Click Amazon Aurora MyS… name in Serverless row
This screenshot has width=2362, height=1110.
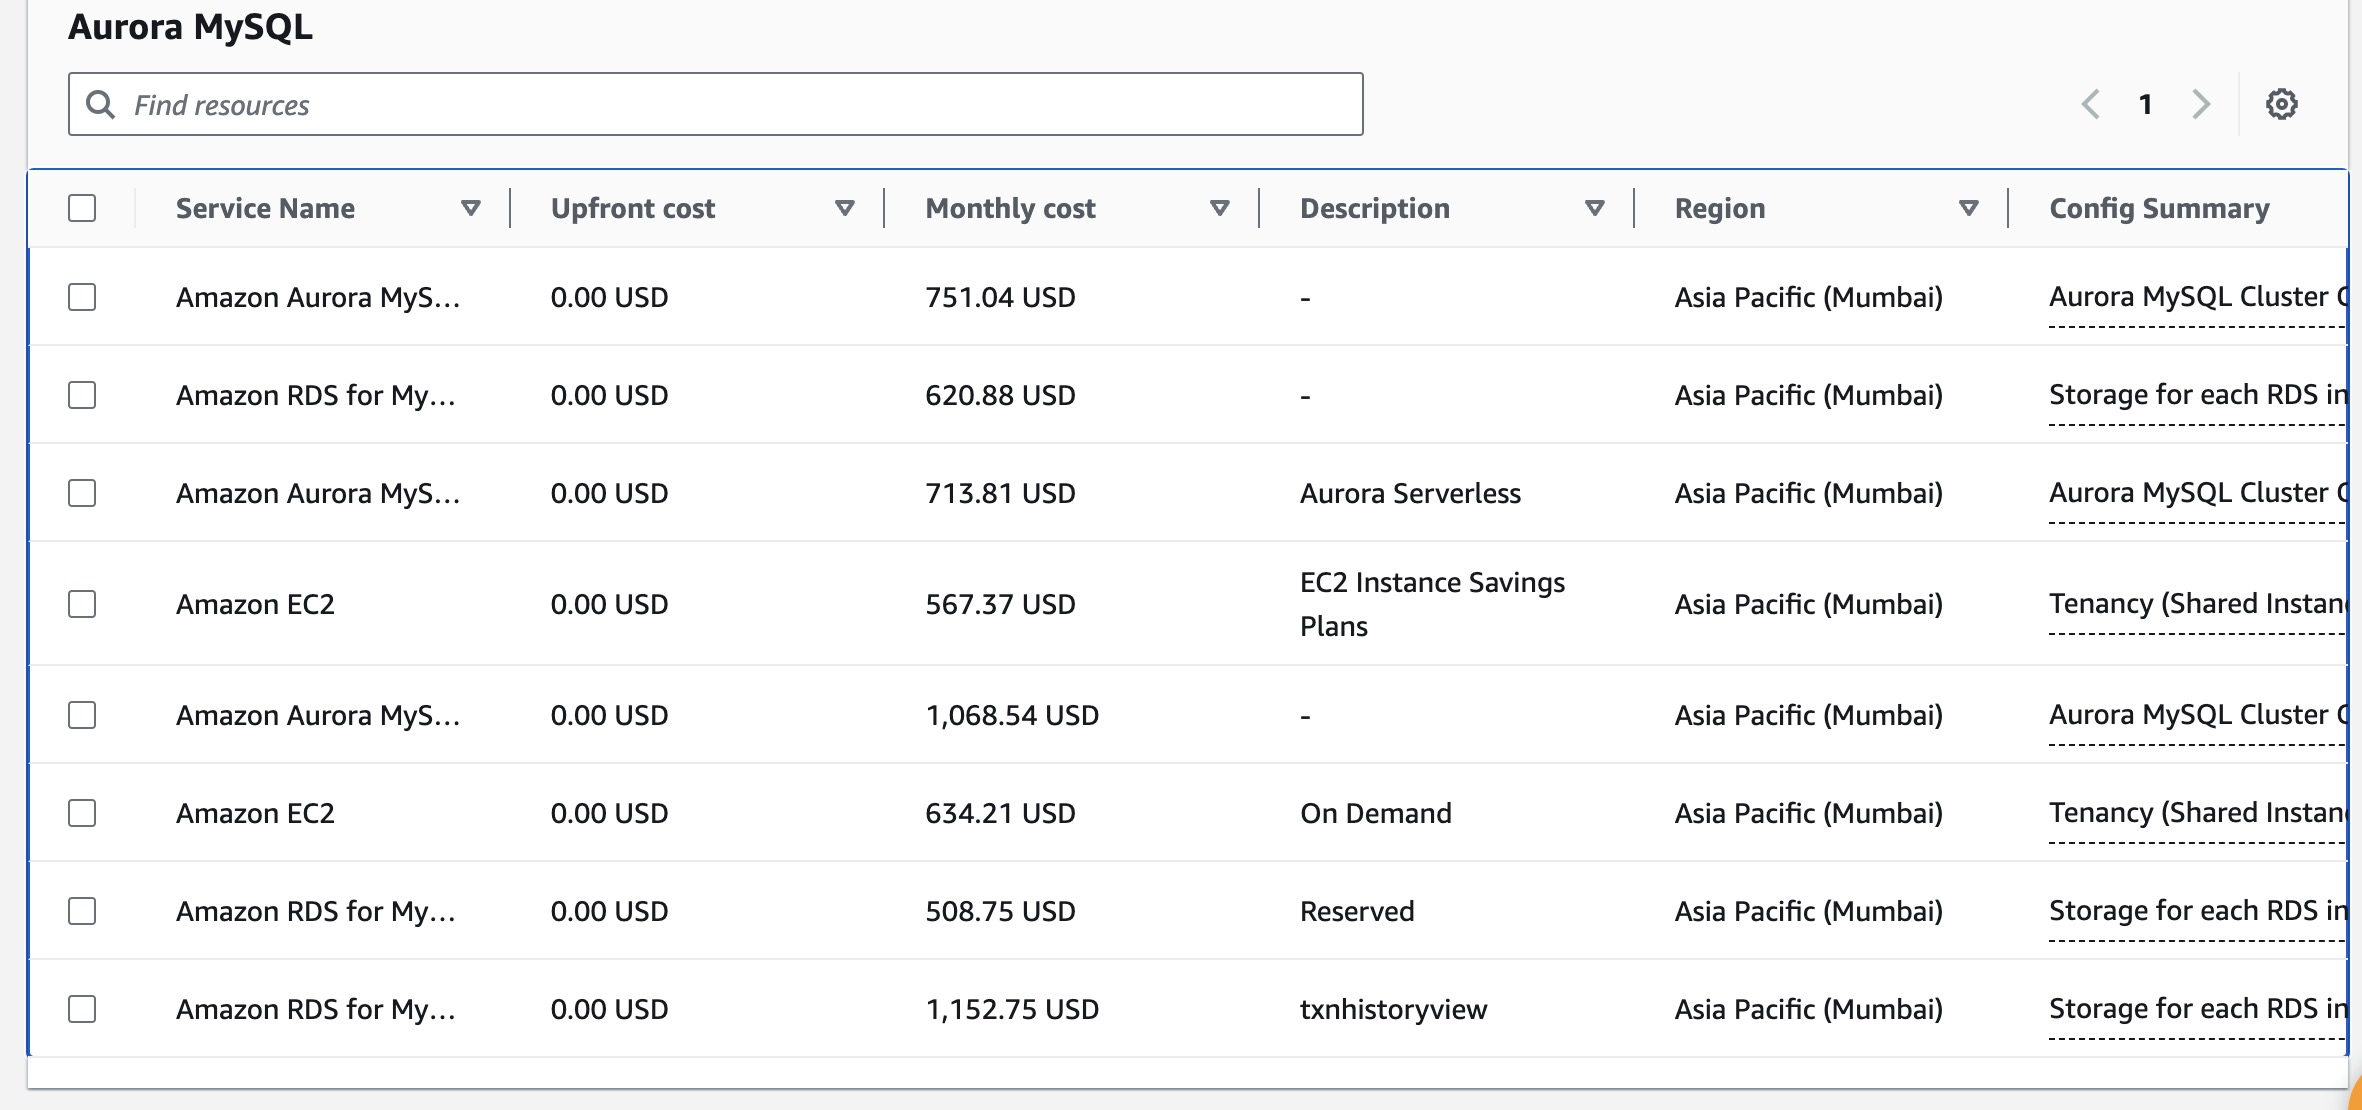318,493
